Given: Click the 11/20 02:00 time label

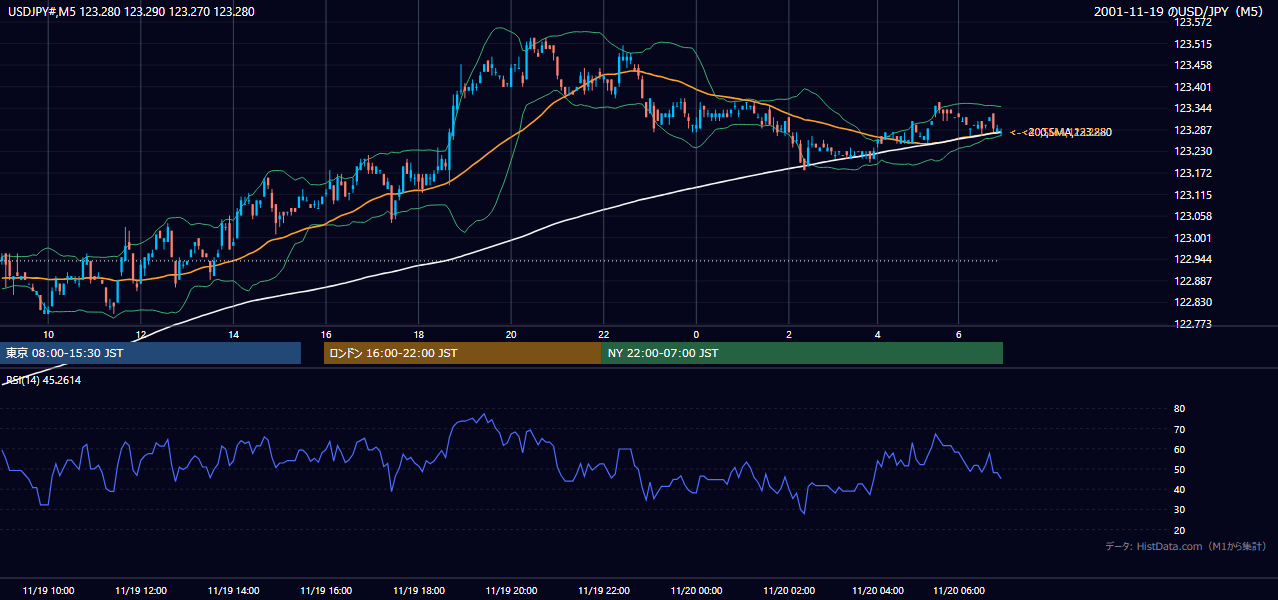Looking at the screenshot, I should [788, 590].
